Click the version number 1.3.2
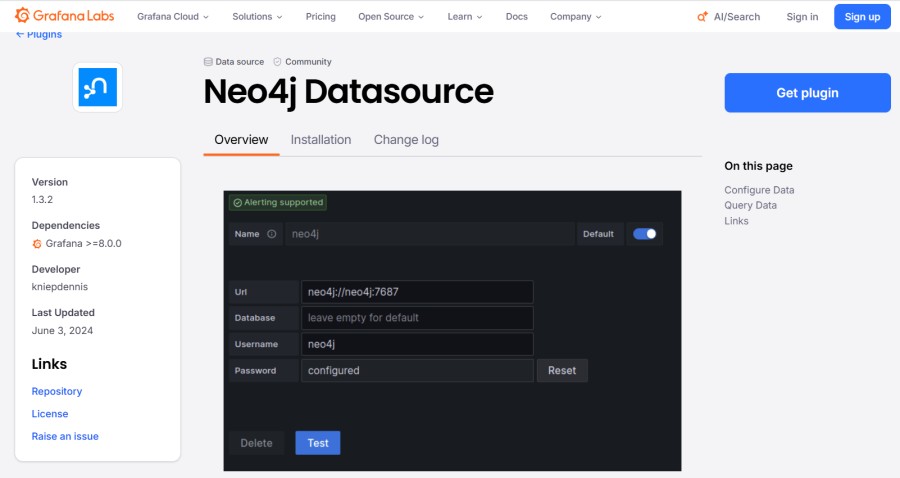The image size is (900, 478). click(x=42, y=200)
